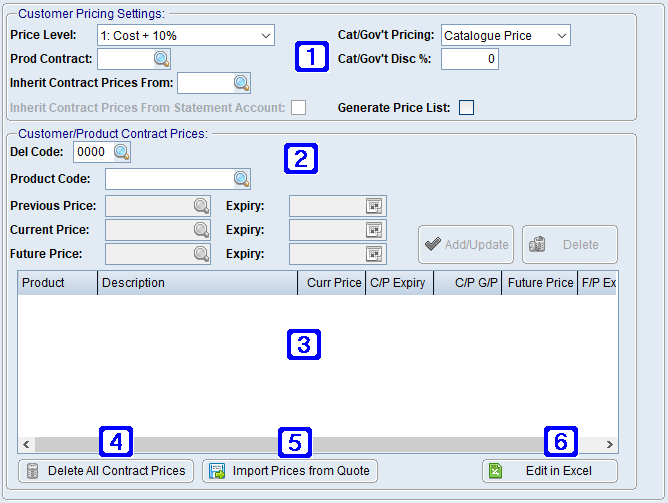Click the C/P Expiry column header
The image size is (668, 503).
pos(399,283)
